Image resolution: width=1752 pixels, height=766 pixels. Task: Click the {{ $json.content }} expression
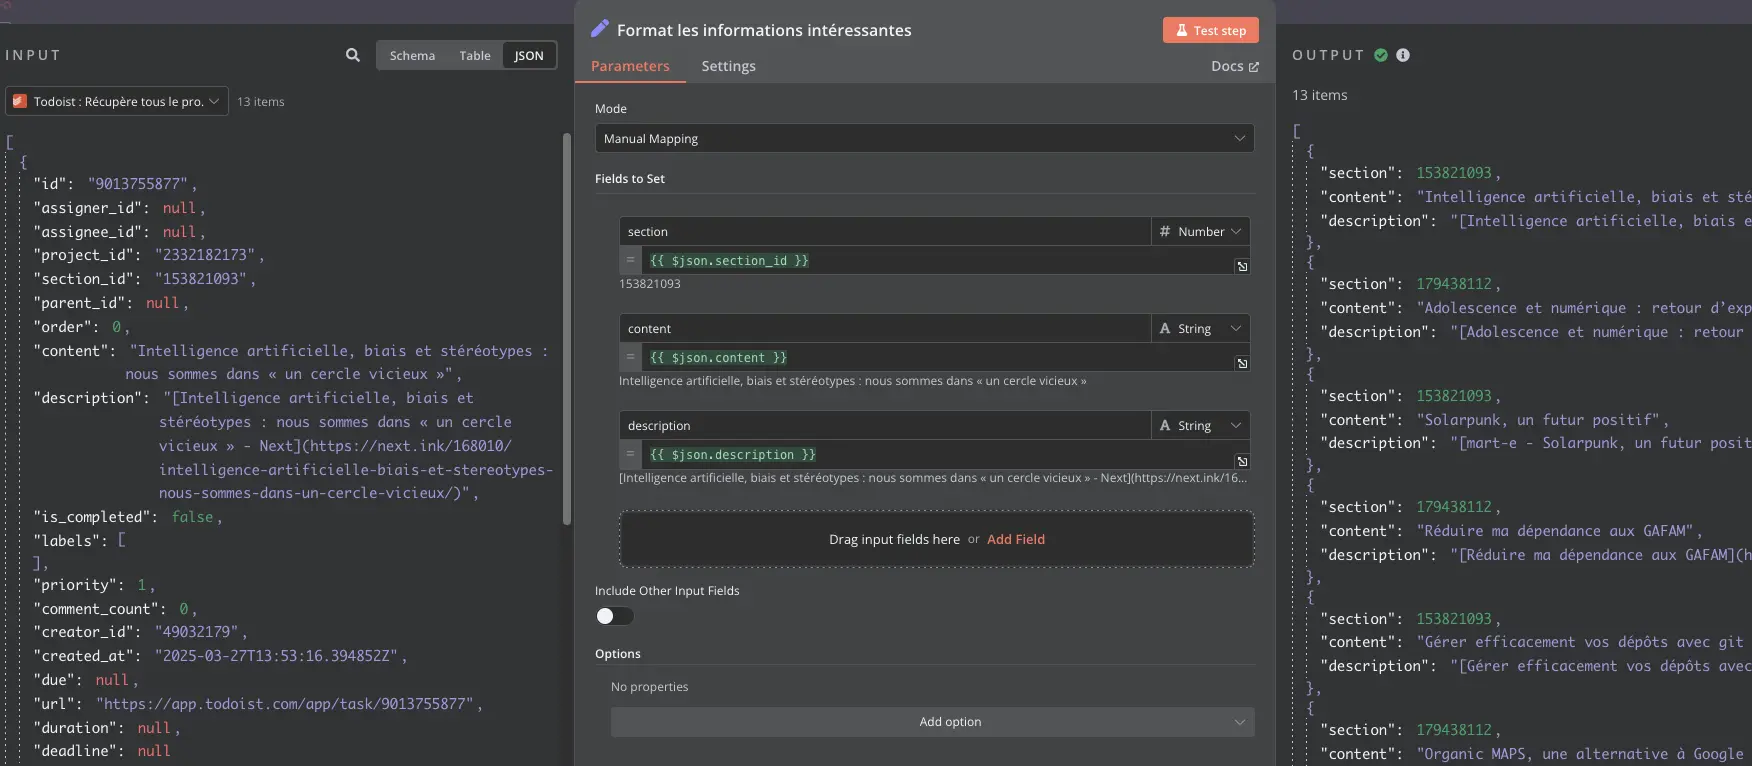718,357
